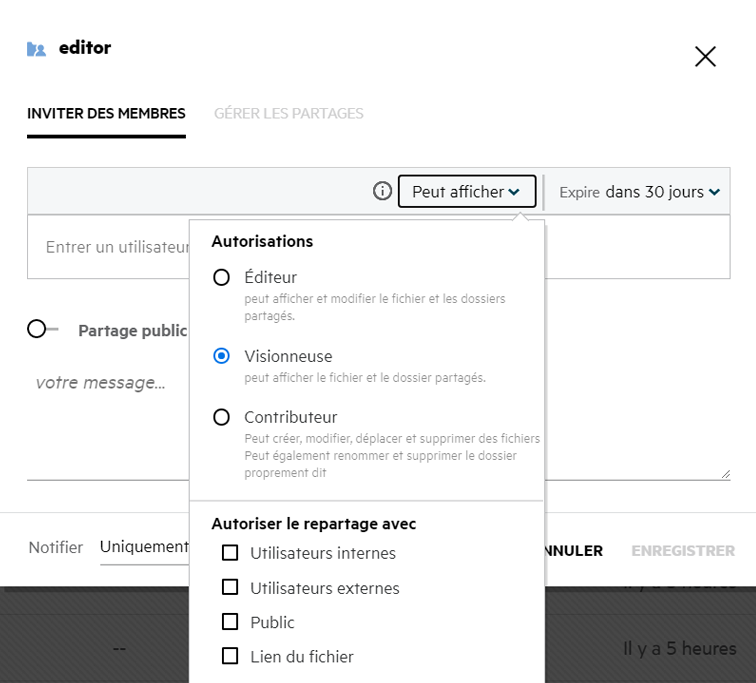This screenshot has height=683, width=756.
Task: Open the Notifier Uniquement dropdown
Action: 144,547
